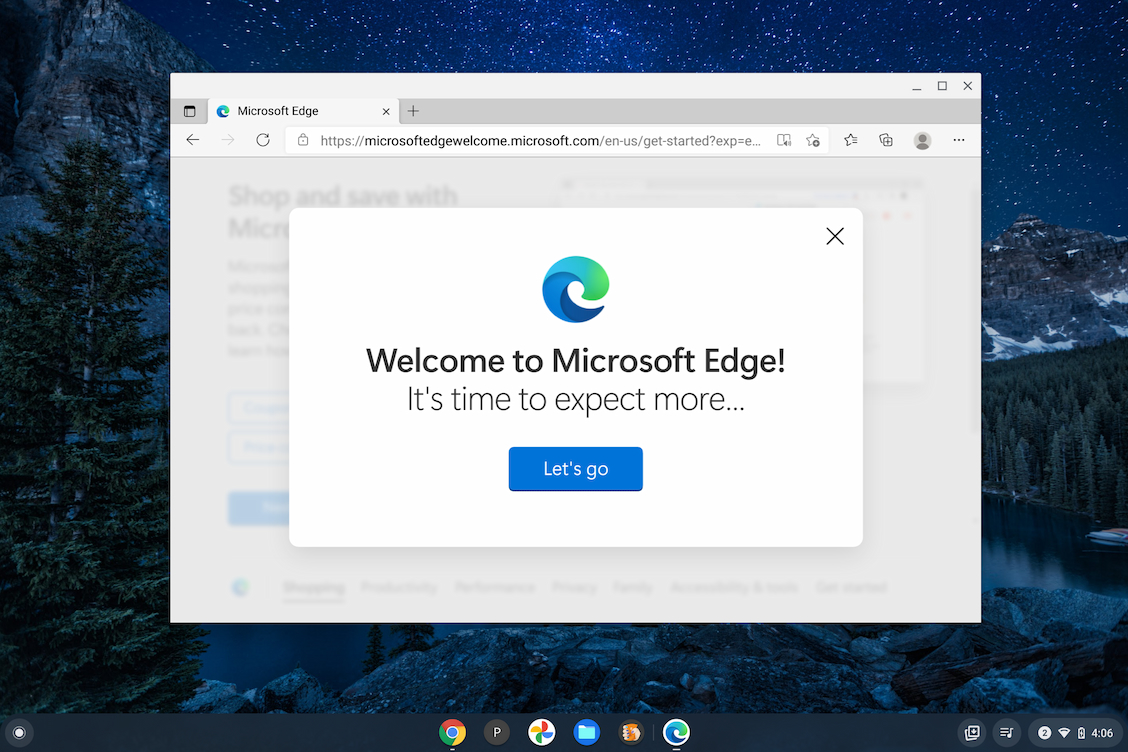Screen dimensions: 1128x752
Task: Open the Files app
Action: [x=586, y=733]
